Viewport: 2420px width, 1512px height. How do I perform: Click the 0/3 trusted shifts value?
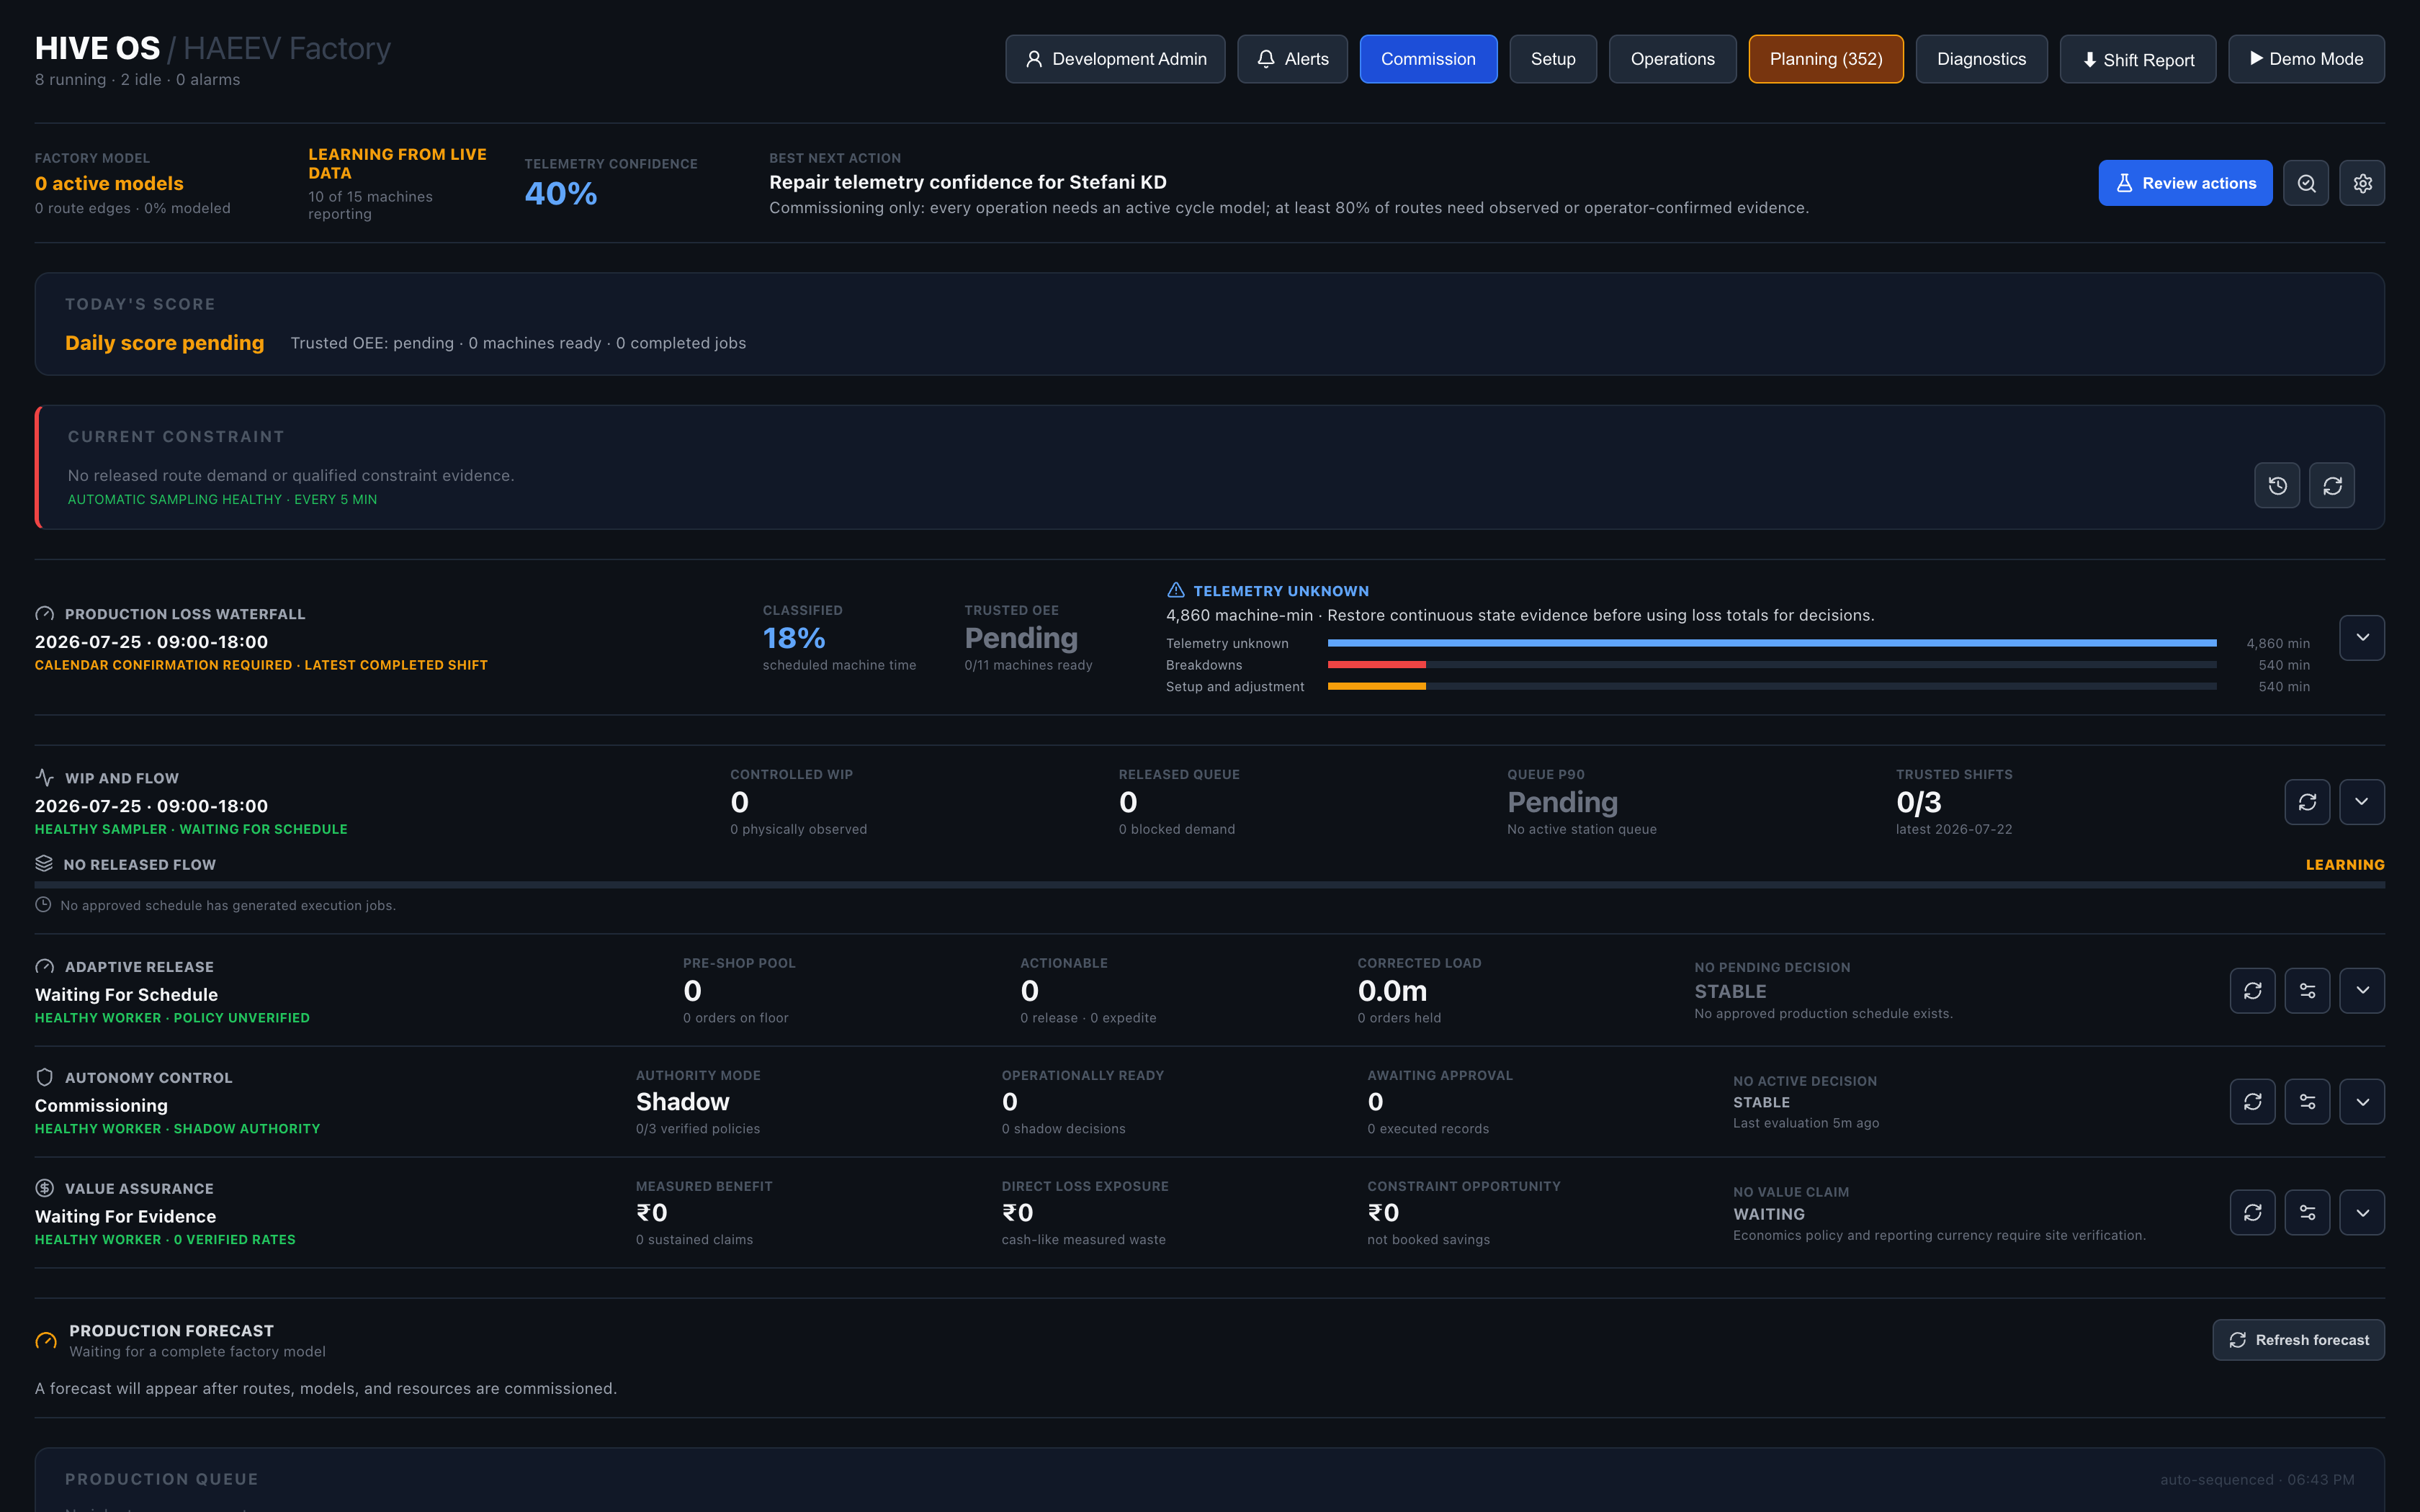click(1919, 802)
